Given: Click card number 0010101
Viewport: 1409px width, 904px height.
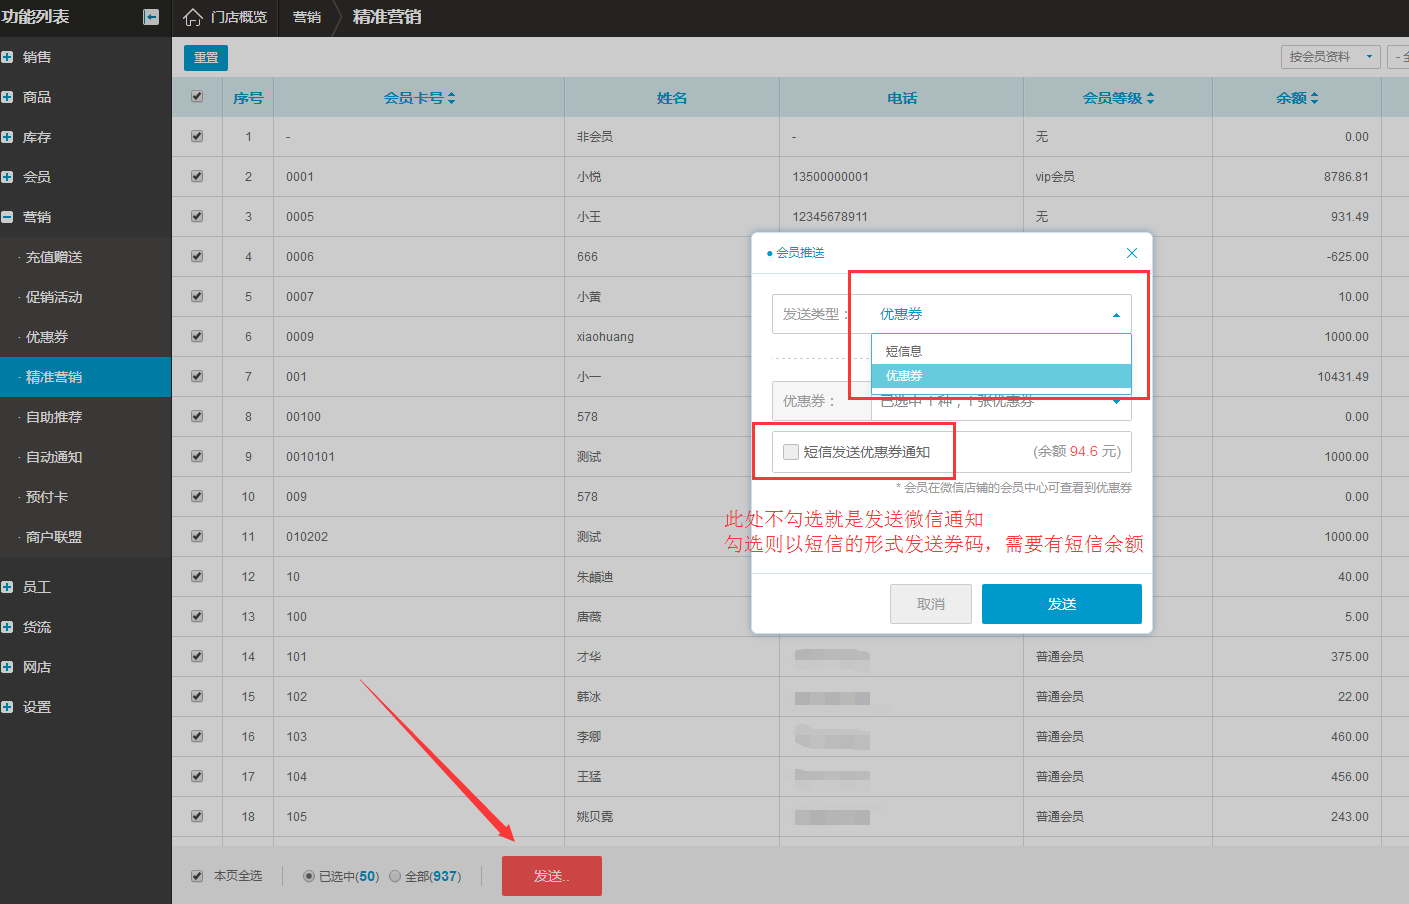Looking at the screenshot, I should [x=310, y=457].
